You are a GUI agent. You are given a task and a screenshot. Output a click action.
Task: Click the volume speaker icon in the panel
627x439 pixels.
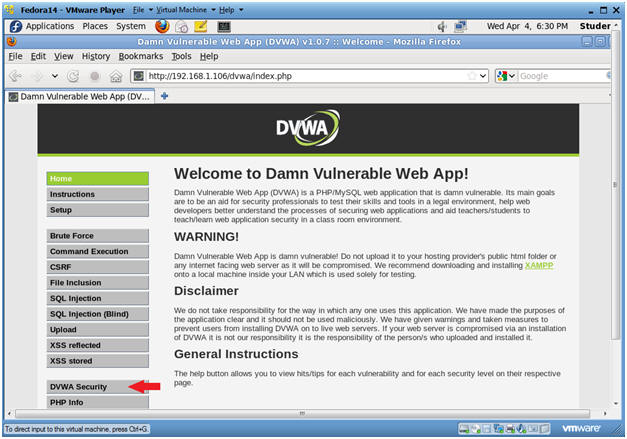441,27
